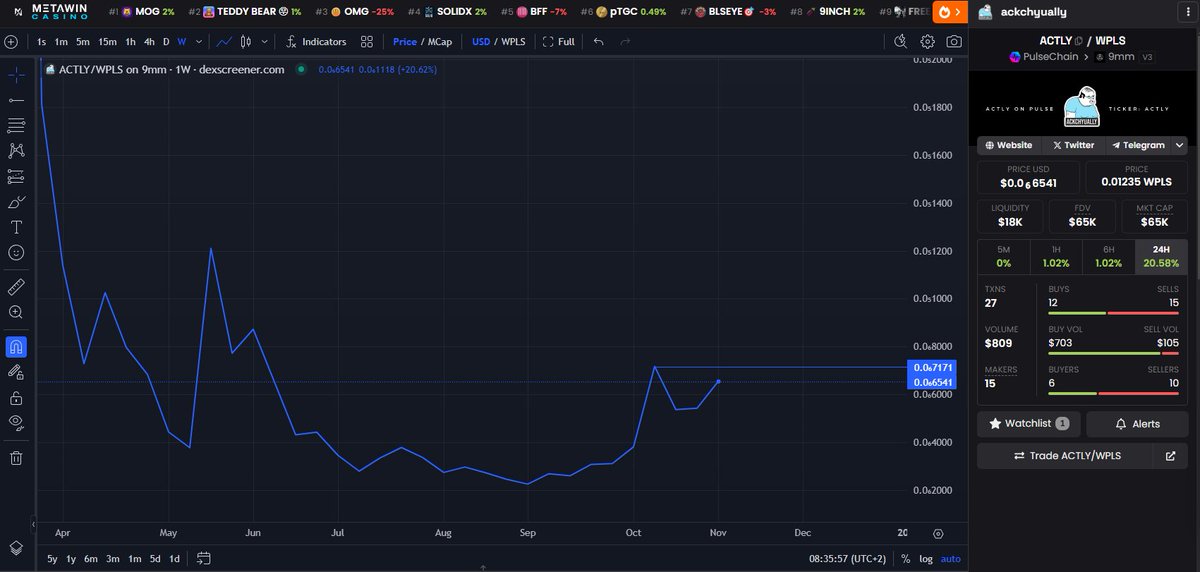
Task: Open the emoji icons tool
Action: tap(16, 253)
